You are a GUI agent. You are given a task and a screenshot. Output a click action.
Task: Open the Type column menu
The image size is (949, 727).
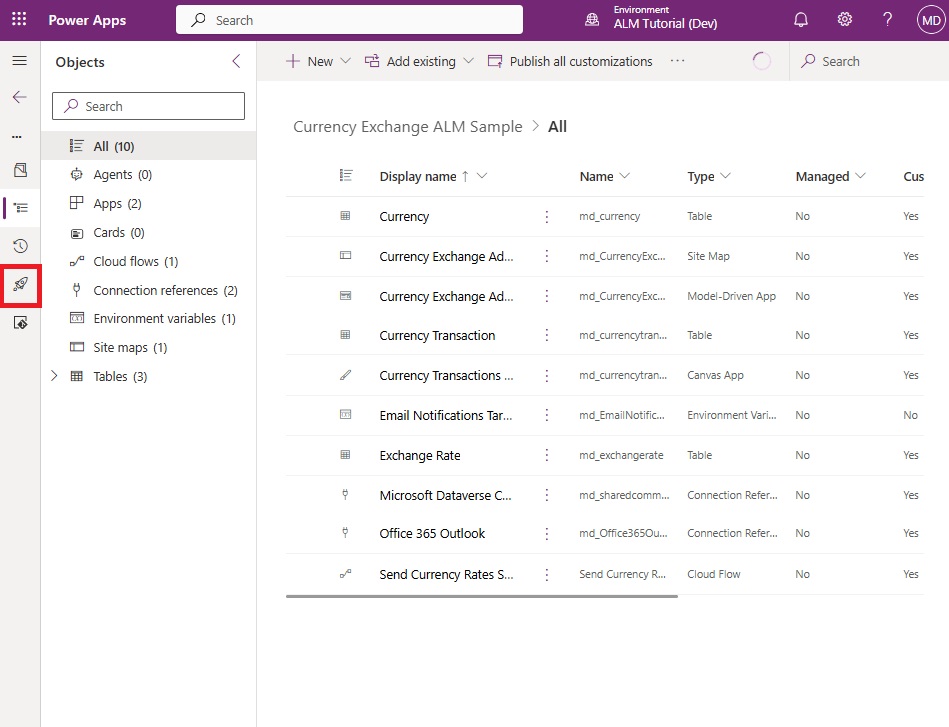[725, 176]
